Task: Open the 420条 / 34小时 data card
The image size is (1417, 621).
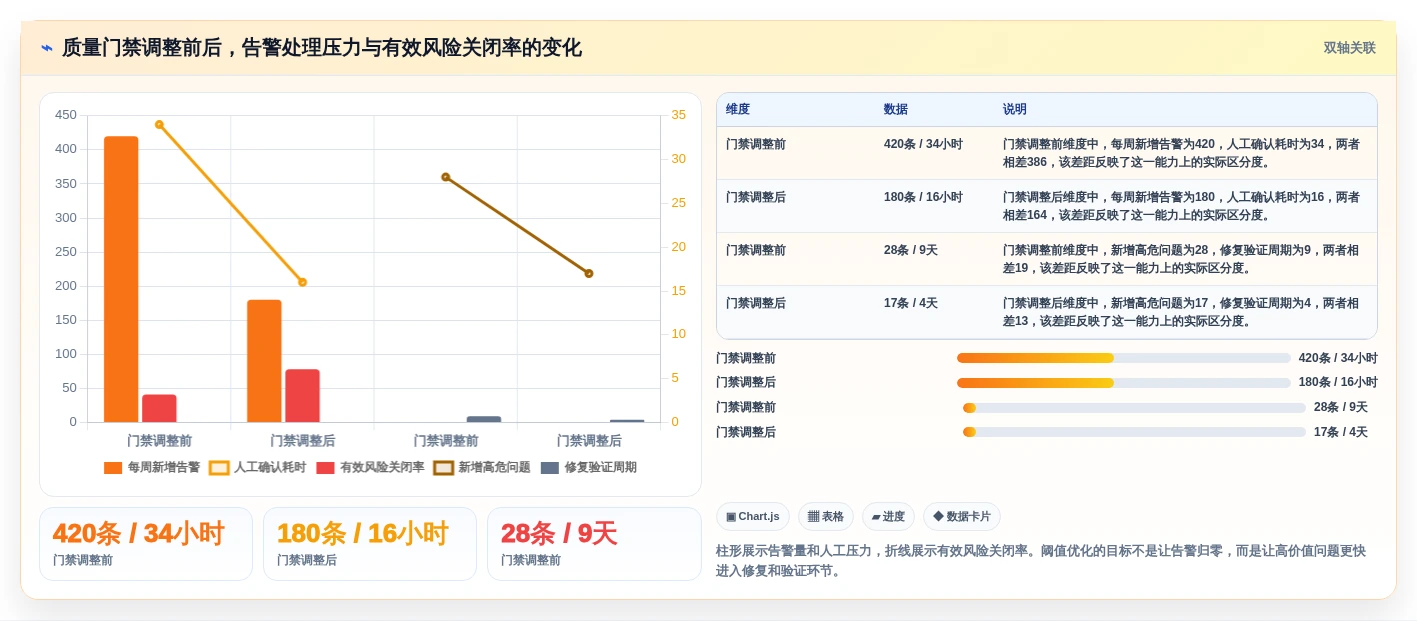Action: click(146, 544)
